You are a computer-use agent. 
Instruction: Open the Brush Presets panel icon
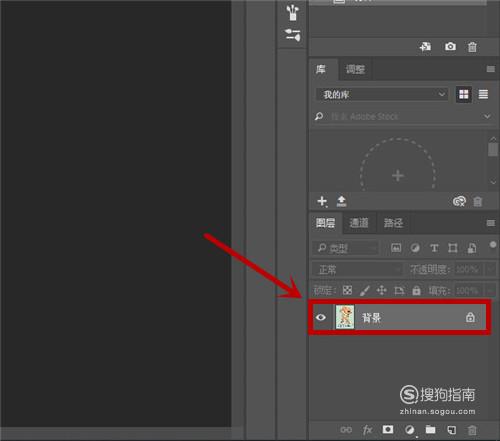point(293,35)
